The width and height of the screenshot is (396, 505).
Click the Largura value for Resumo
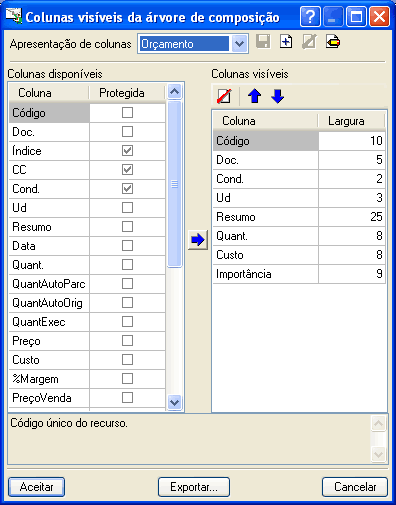[352, 217]
